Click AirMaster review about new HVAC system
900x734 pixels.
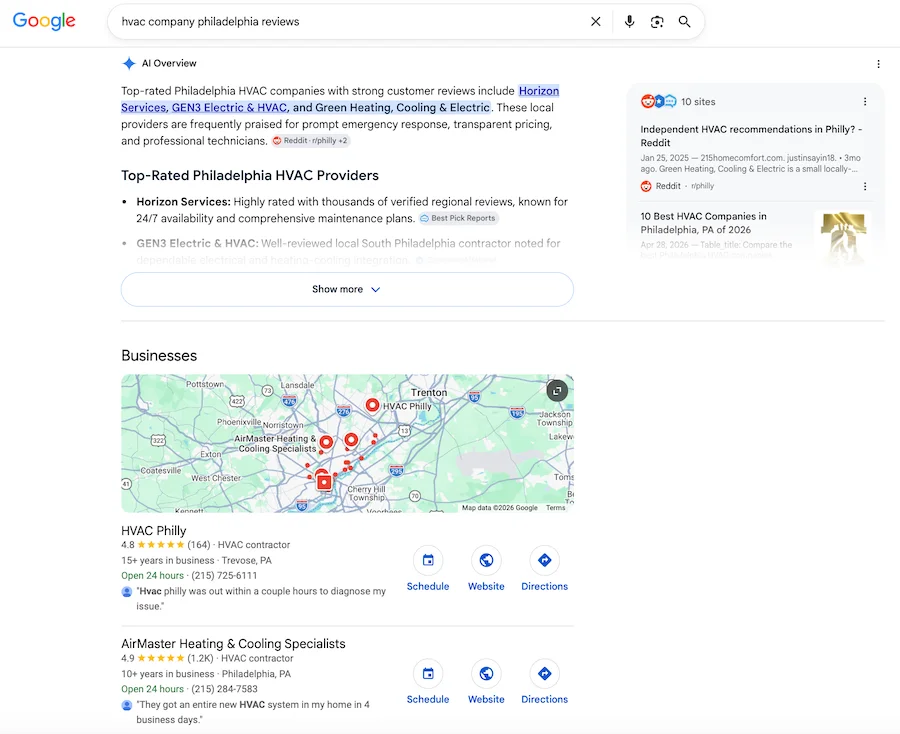tap(253, 712)
